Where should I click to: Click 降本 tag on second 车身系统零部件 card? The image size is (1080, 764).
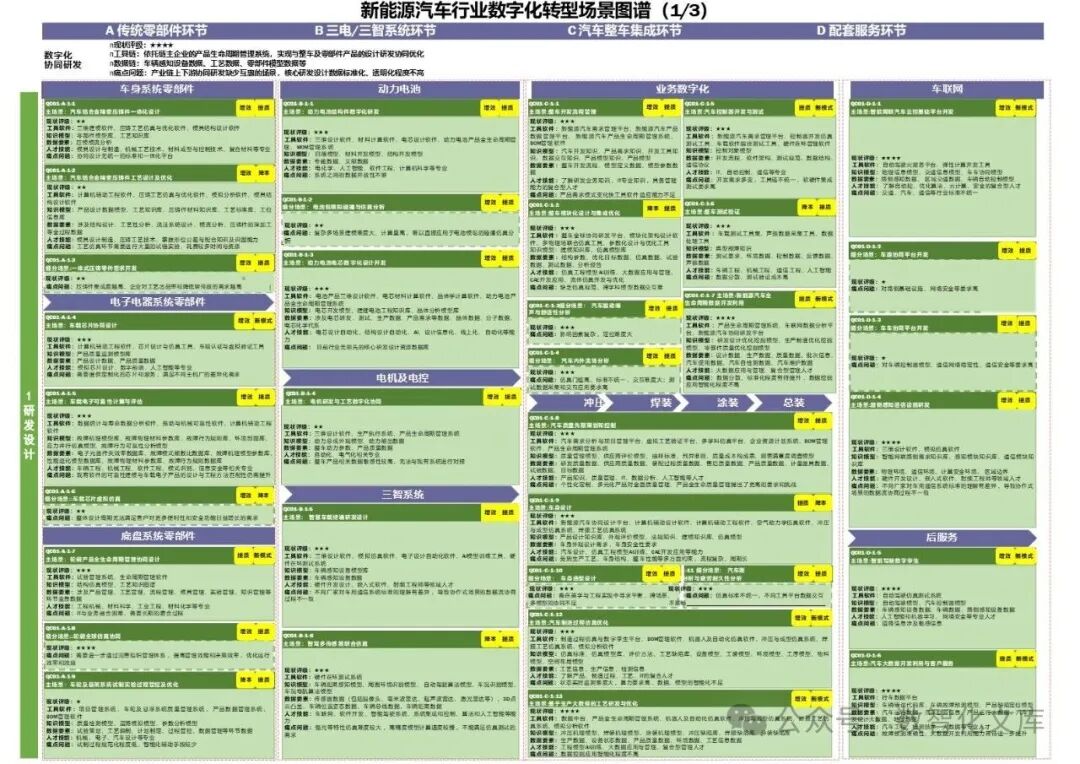click(x=263, y=173)
